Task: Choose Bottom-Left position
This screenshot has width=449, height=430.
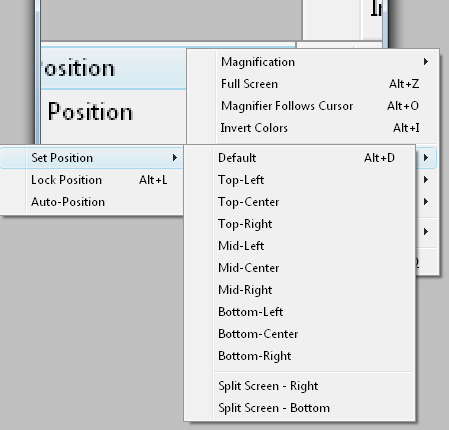Action: pyautogui.click(x=299, y=312)
